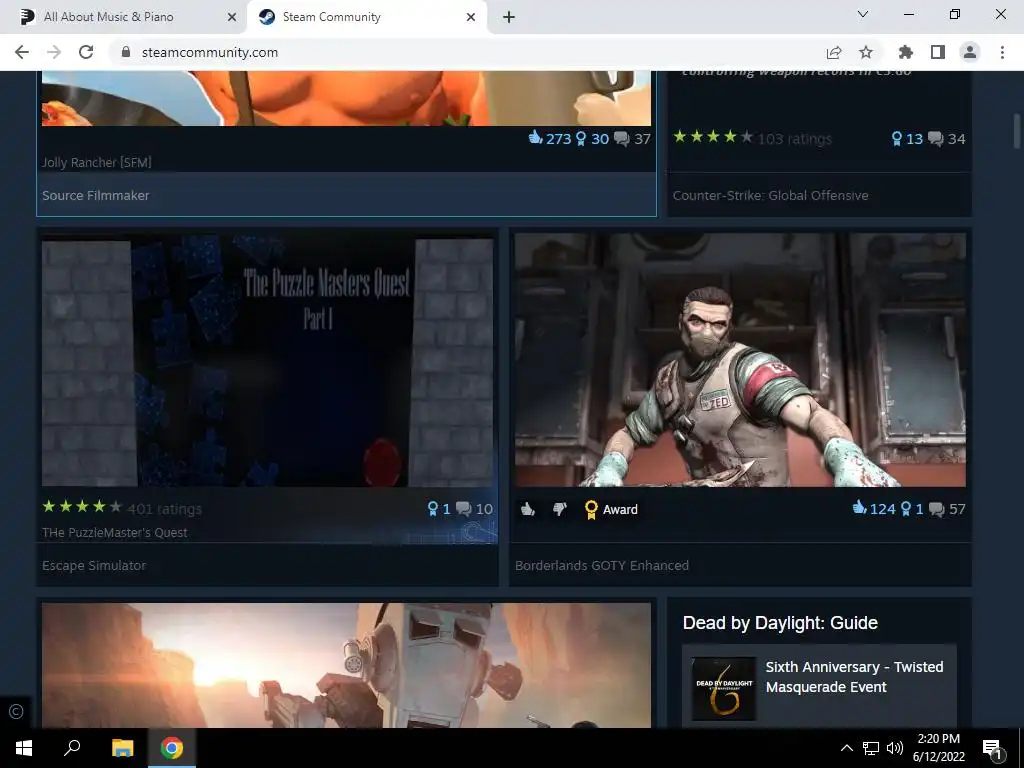Click the star rating with 103 ratings
The width and height of the screenshot is (1024, 768).
(713, 137)
